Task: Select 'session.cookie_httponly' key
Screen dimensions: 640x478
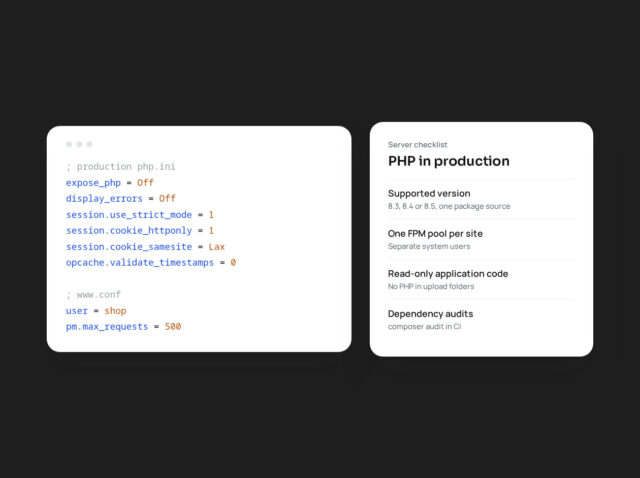Action: [129, 231]
